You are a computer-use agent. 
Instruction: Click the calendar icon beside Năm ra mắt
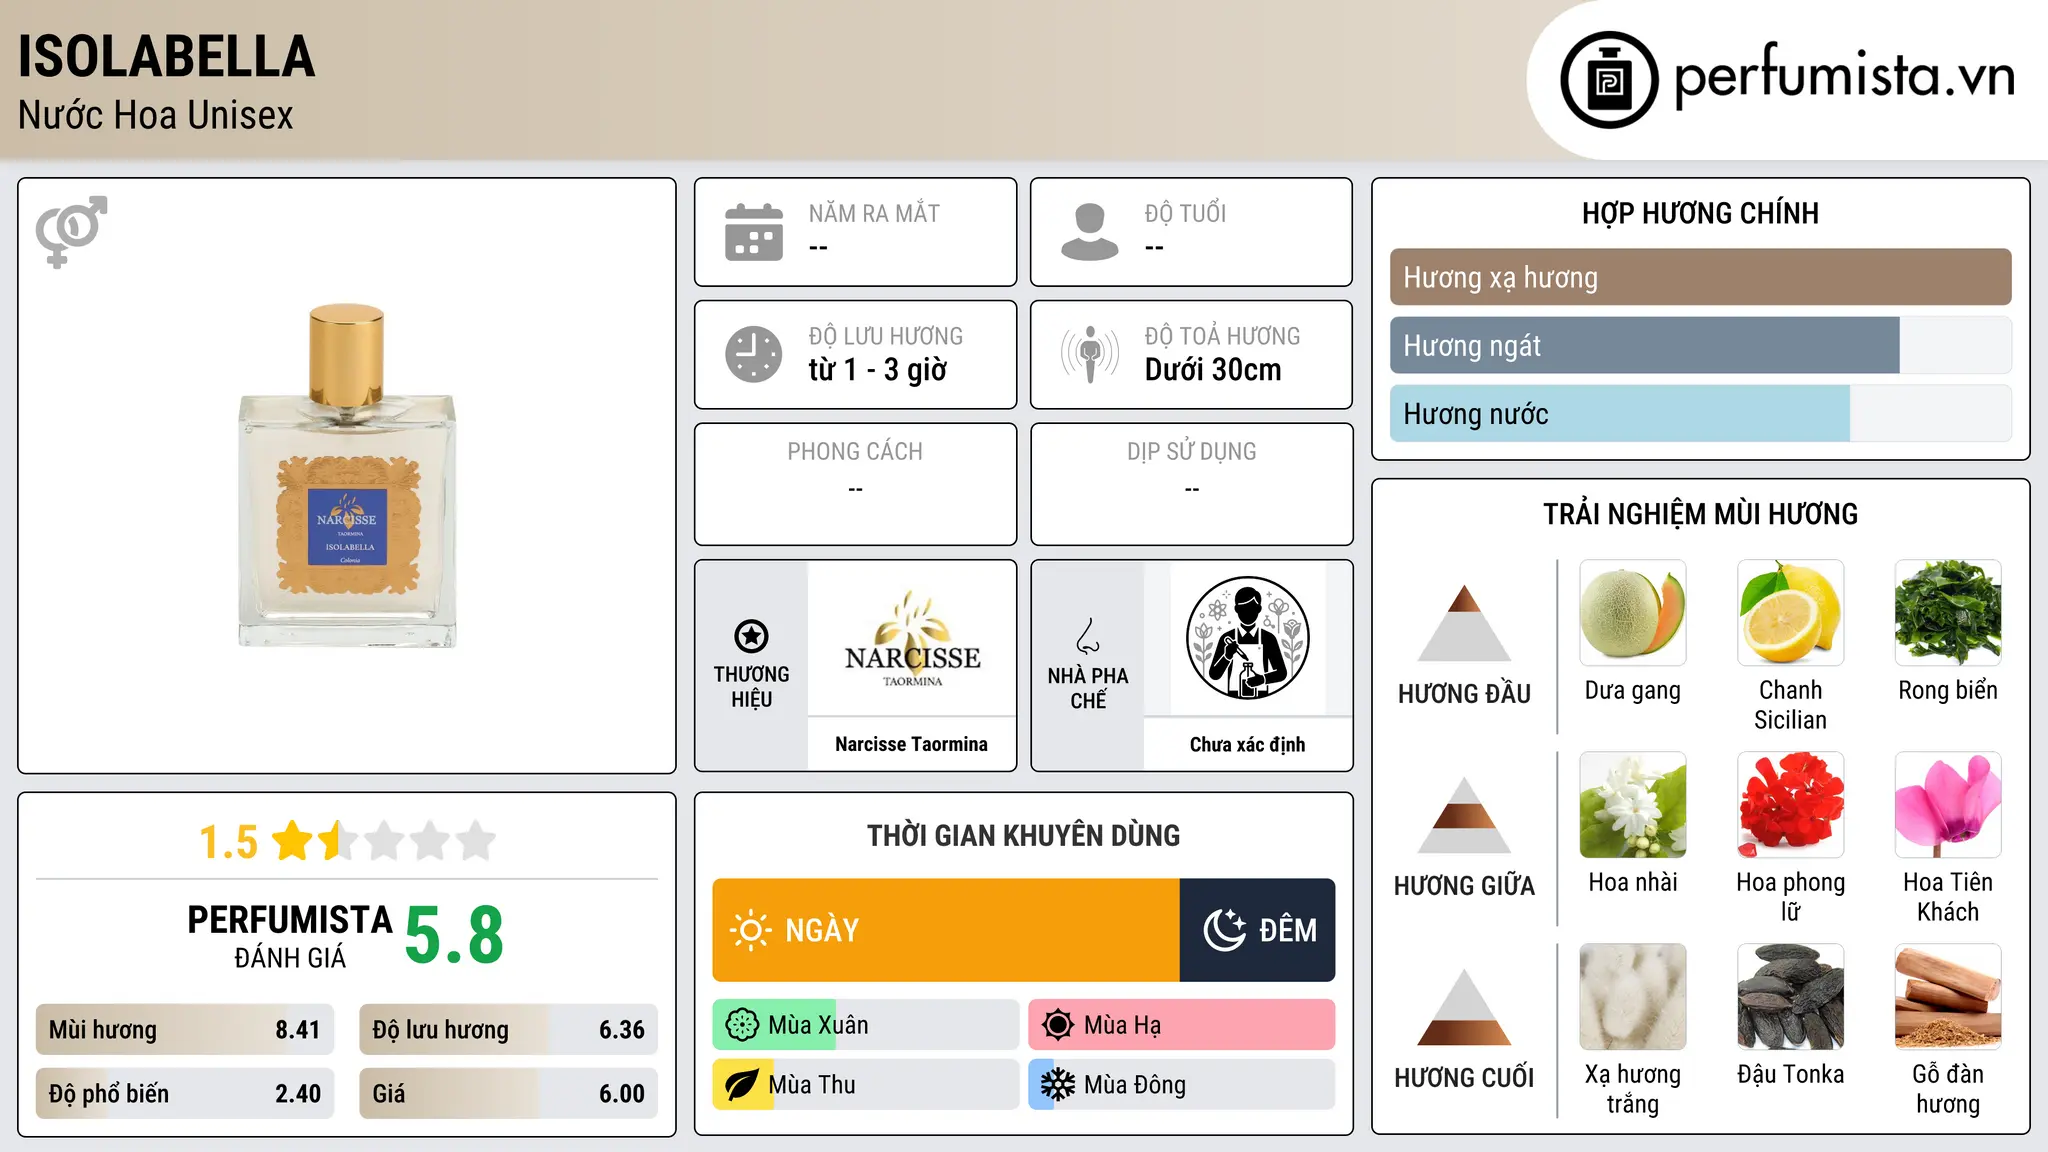(x=754, y=232)
